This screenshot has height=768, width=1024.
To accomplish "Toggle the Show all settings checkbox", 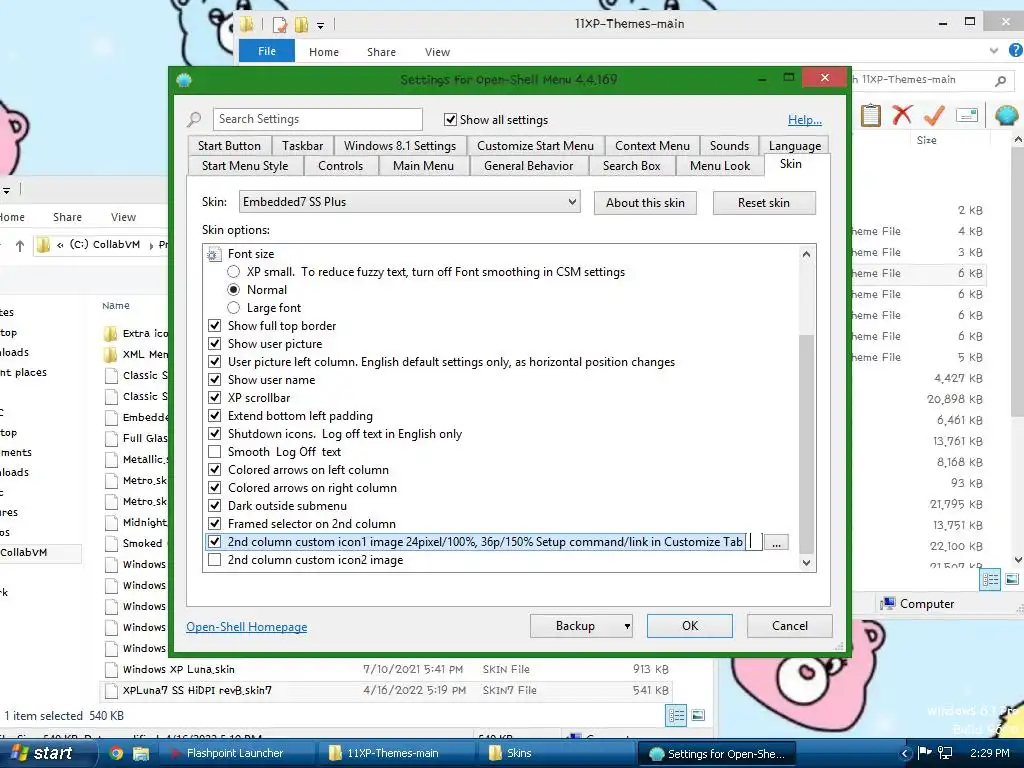I will point(450,120).
